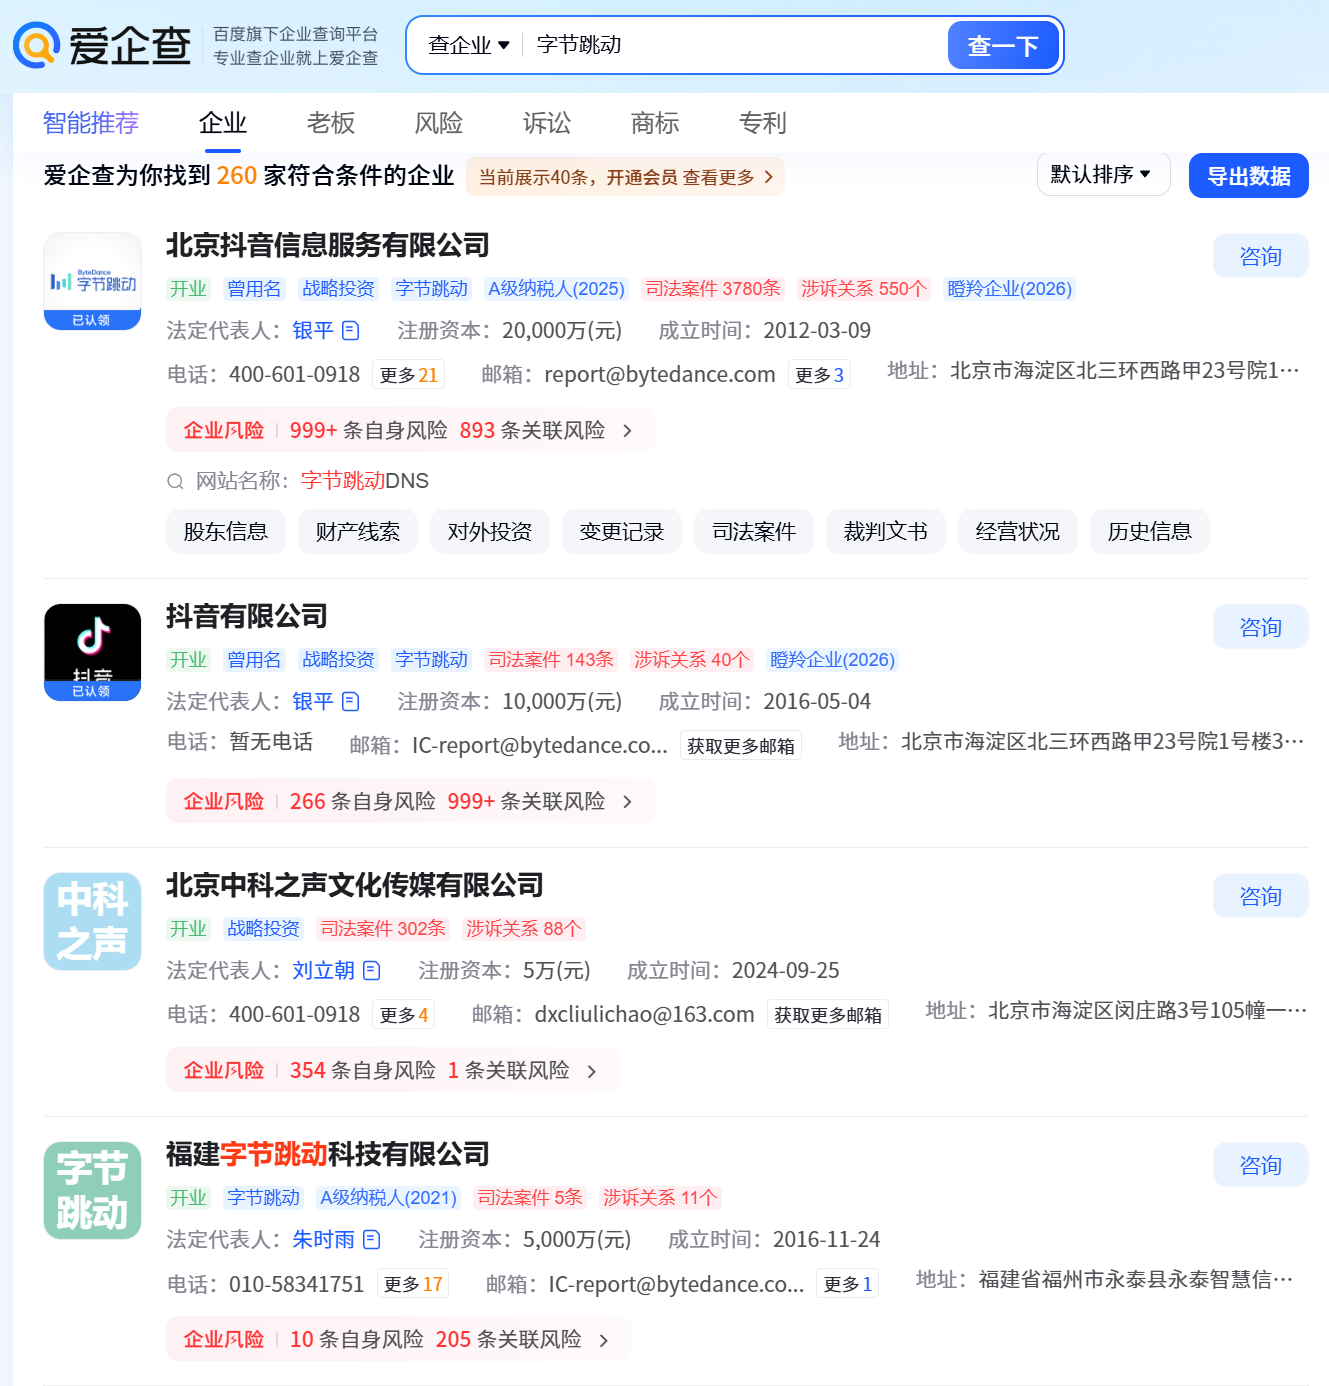1329x1386 pixels.
Task: Switch to the 专利 tab
Action: (x=763, y=123)
